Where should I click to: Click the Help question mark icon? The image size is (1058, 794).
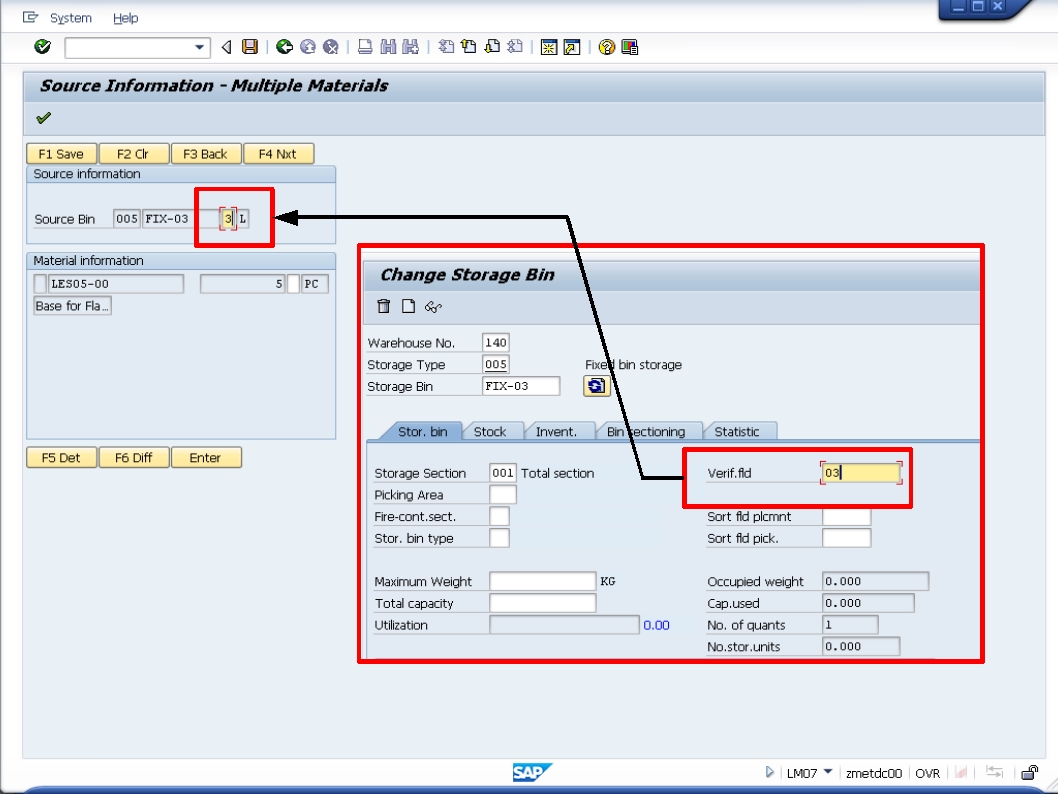606,44
